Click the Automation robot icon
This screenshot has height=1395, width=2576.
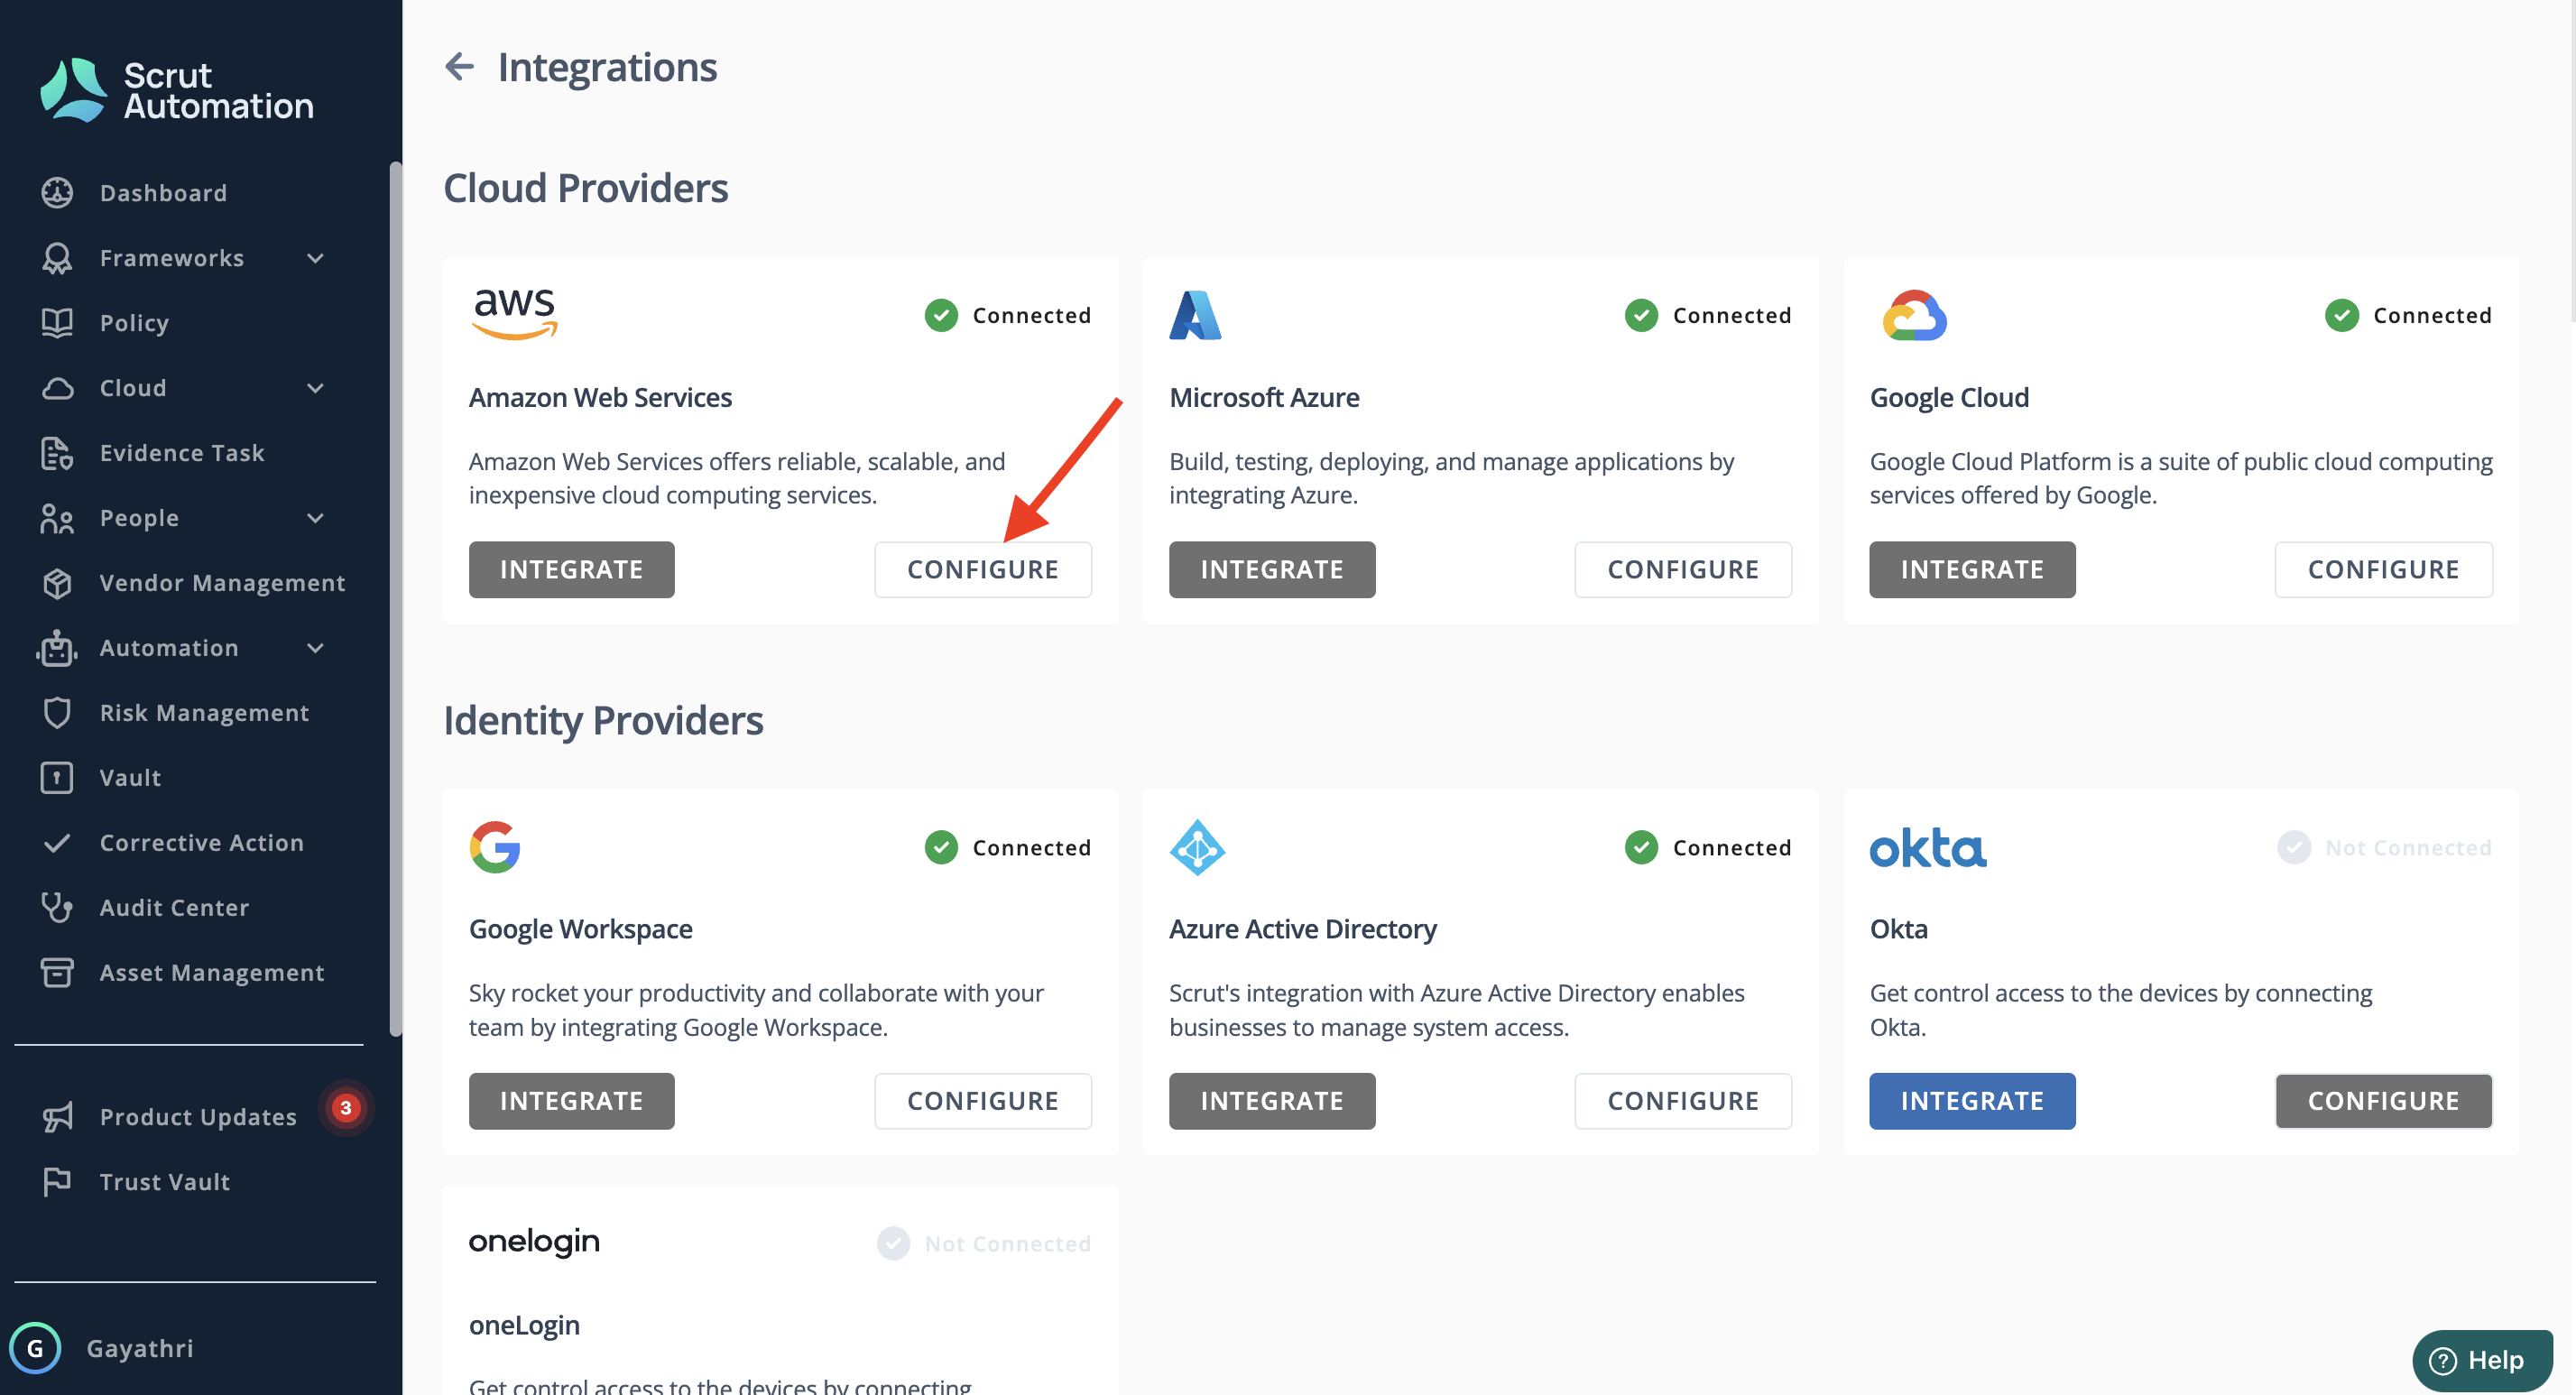57,648
